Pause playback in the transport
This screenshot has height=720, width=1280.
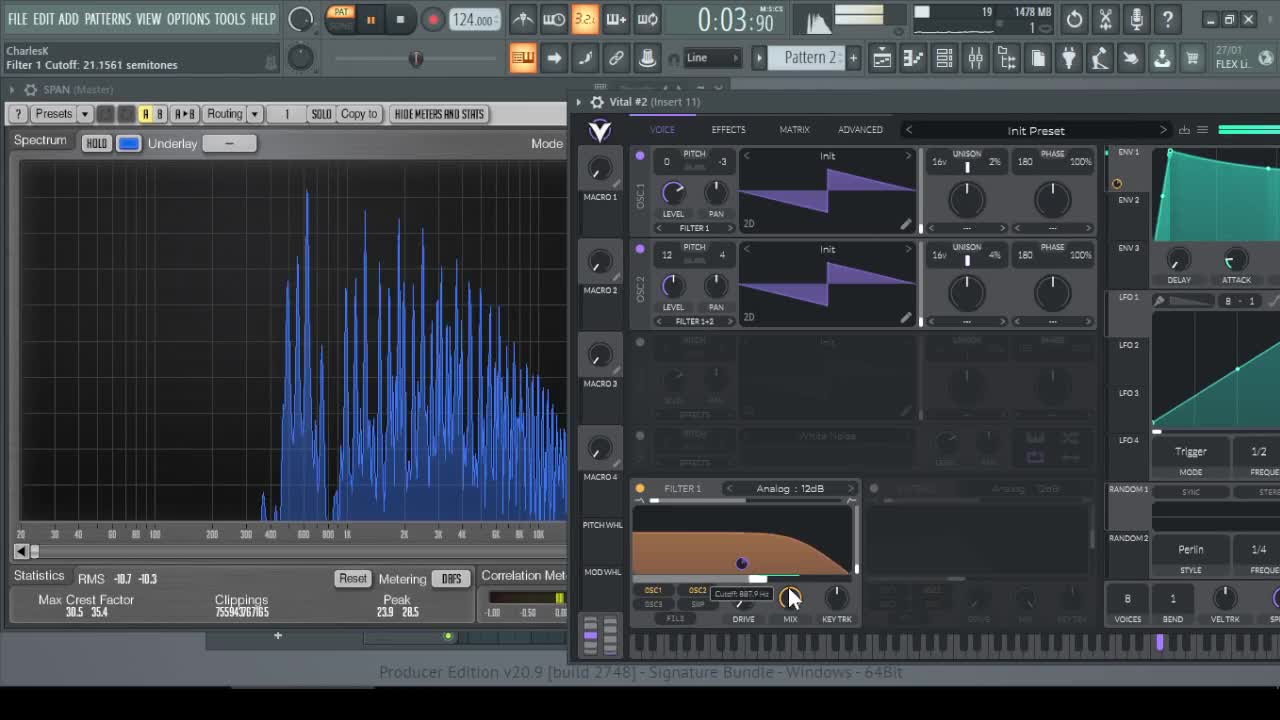pos(370,19)
